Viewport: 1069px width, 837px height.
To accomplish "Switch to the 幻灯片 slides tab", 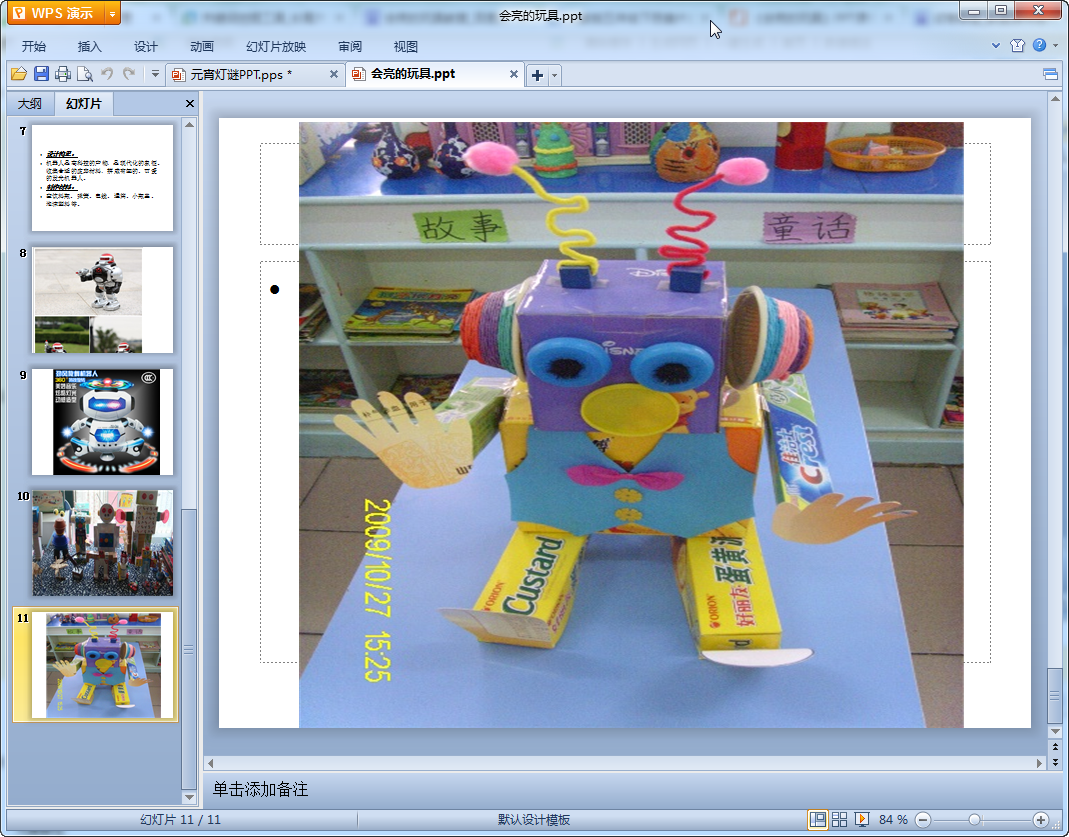I will pyautogui.click(x=83, y=104).
